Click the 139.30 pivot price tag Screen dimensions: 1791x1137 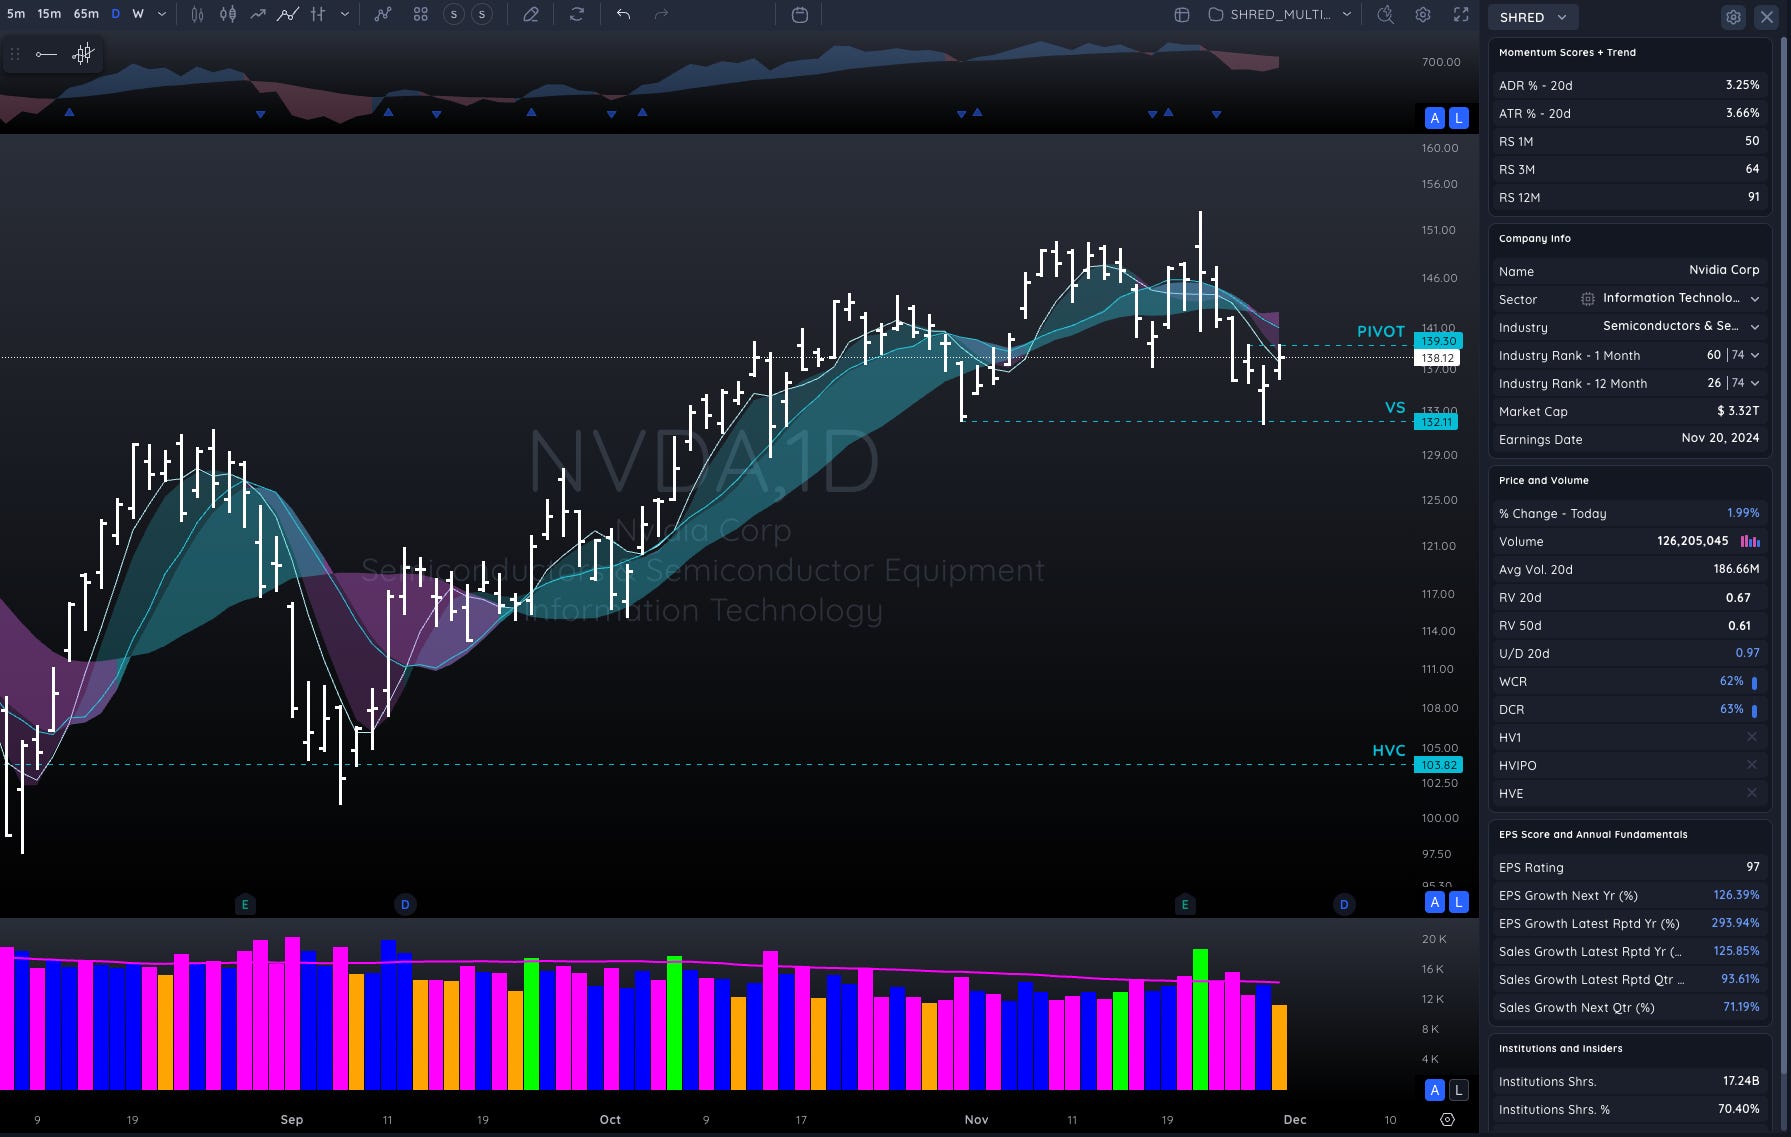(x=1438, y=341)
